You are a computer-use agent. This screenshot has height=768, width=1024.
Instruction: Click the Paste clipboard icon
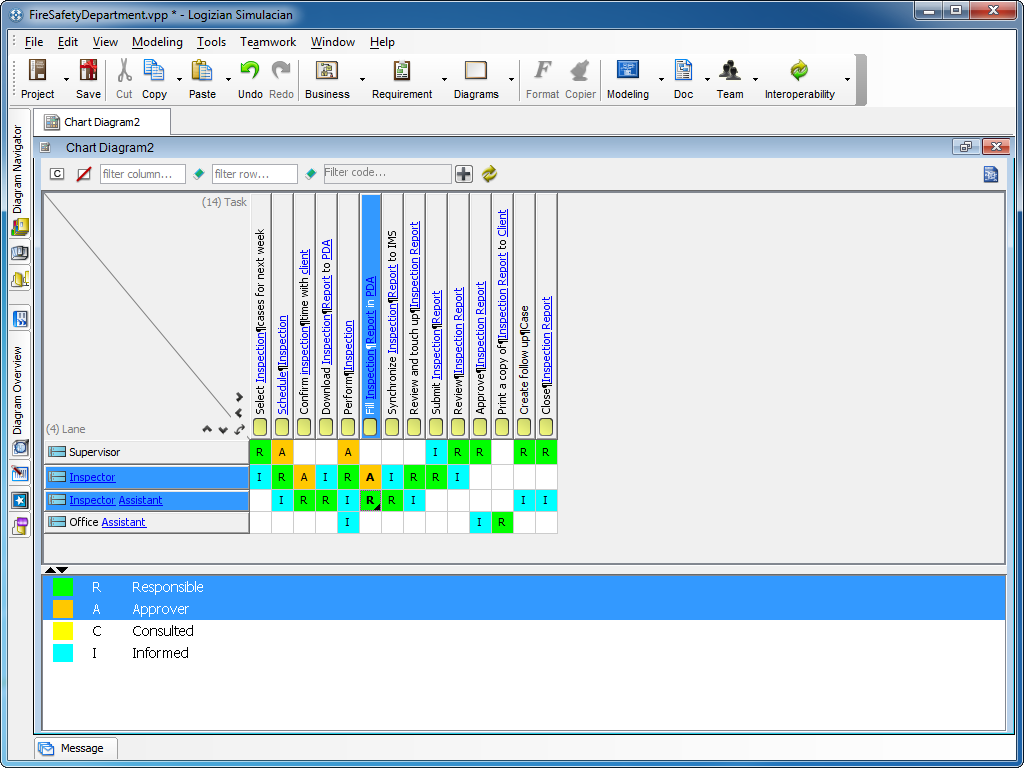202,72
